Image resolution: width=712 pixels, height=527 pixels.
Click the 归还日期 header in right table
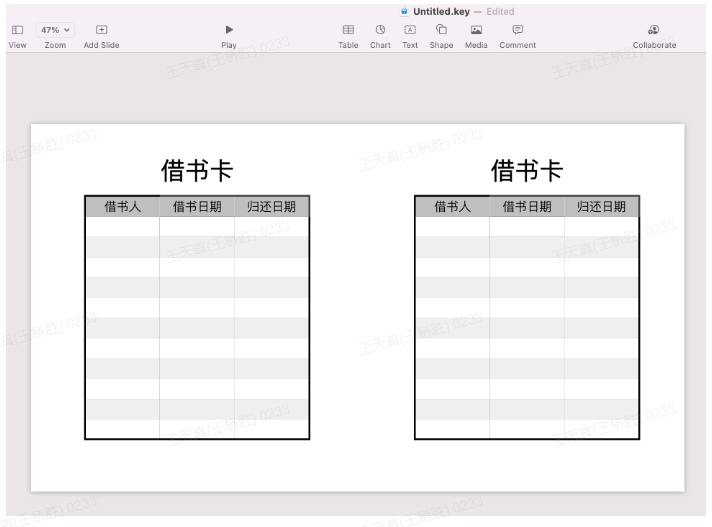(602, 207)
